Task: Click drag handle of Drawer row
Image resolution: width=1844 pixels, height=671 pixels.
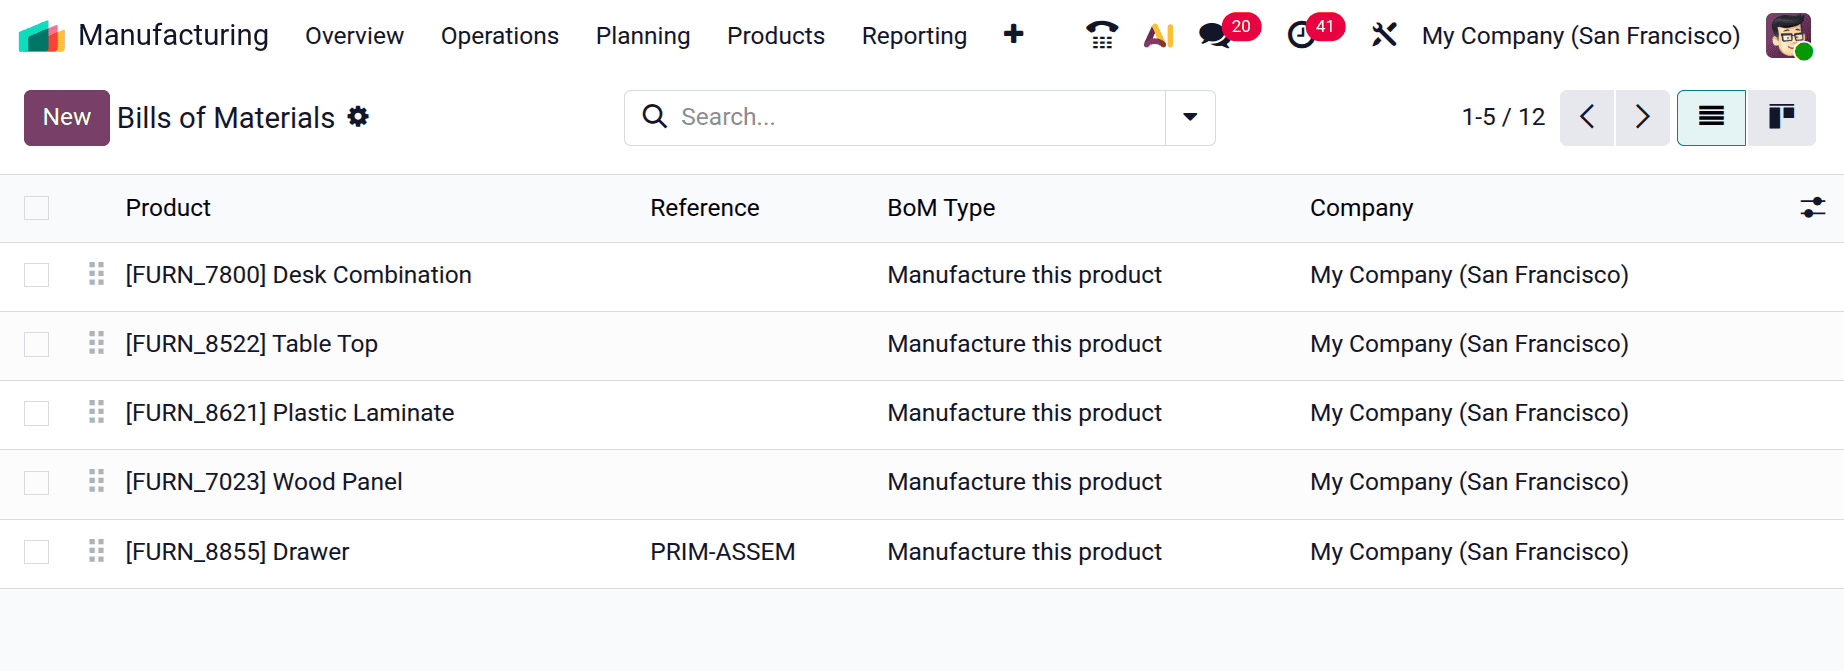Action: click(96, 551)
